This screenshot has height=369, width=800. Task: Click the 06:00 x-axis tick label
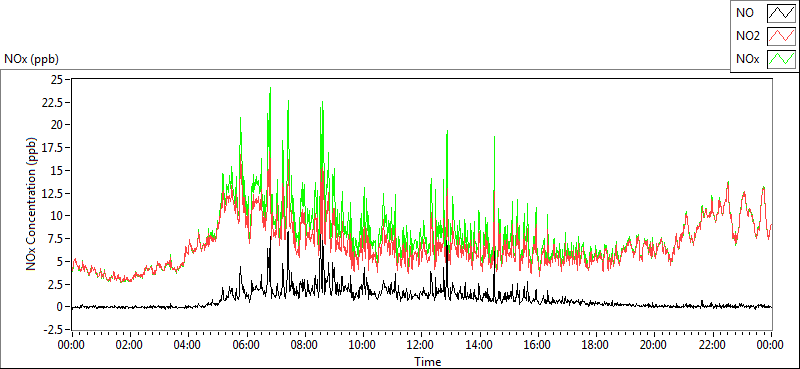pyautogui.click(x=246, y=345)
